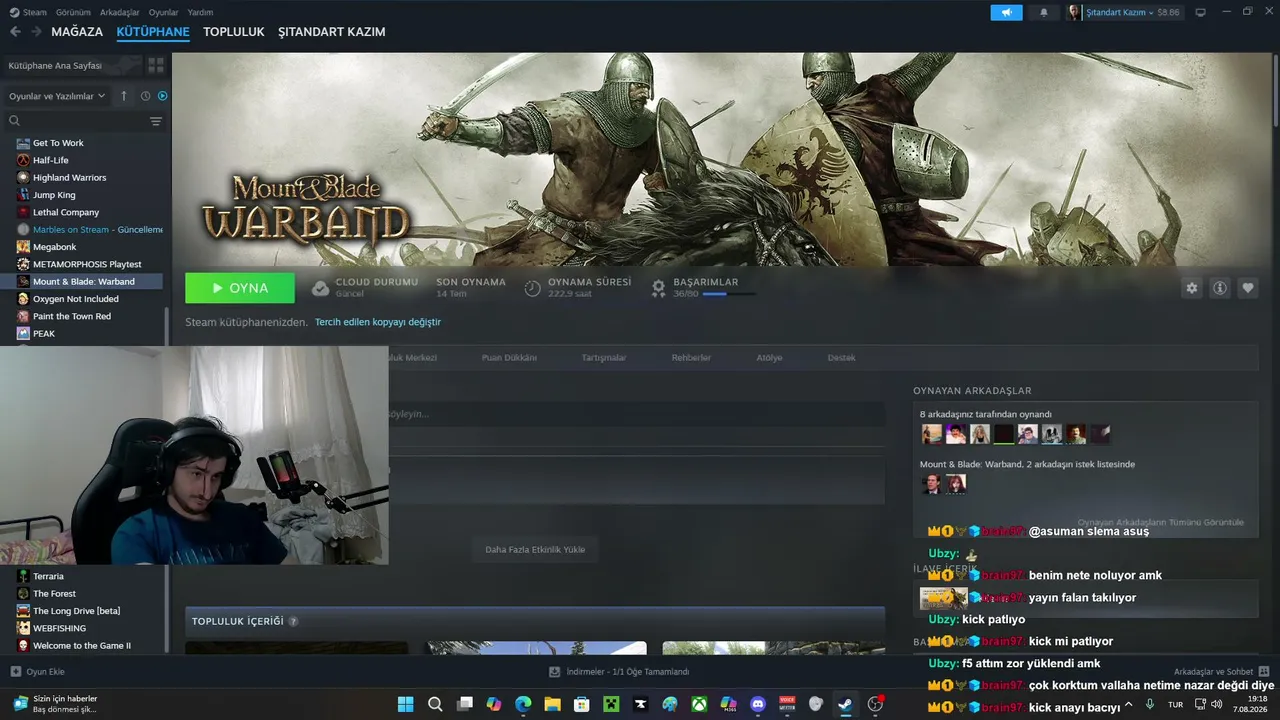Open the Steam menu

click(x=28, y=12)
